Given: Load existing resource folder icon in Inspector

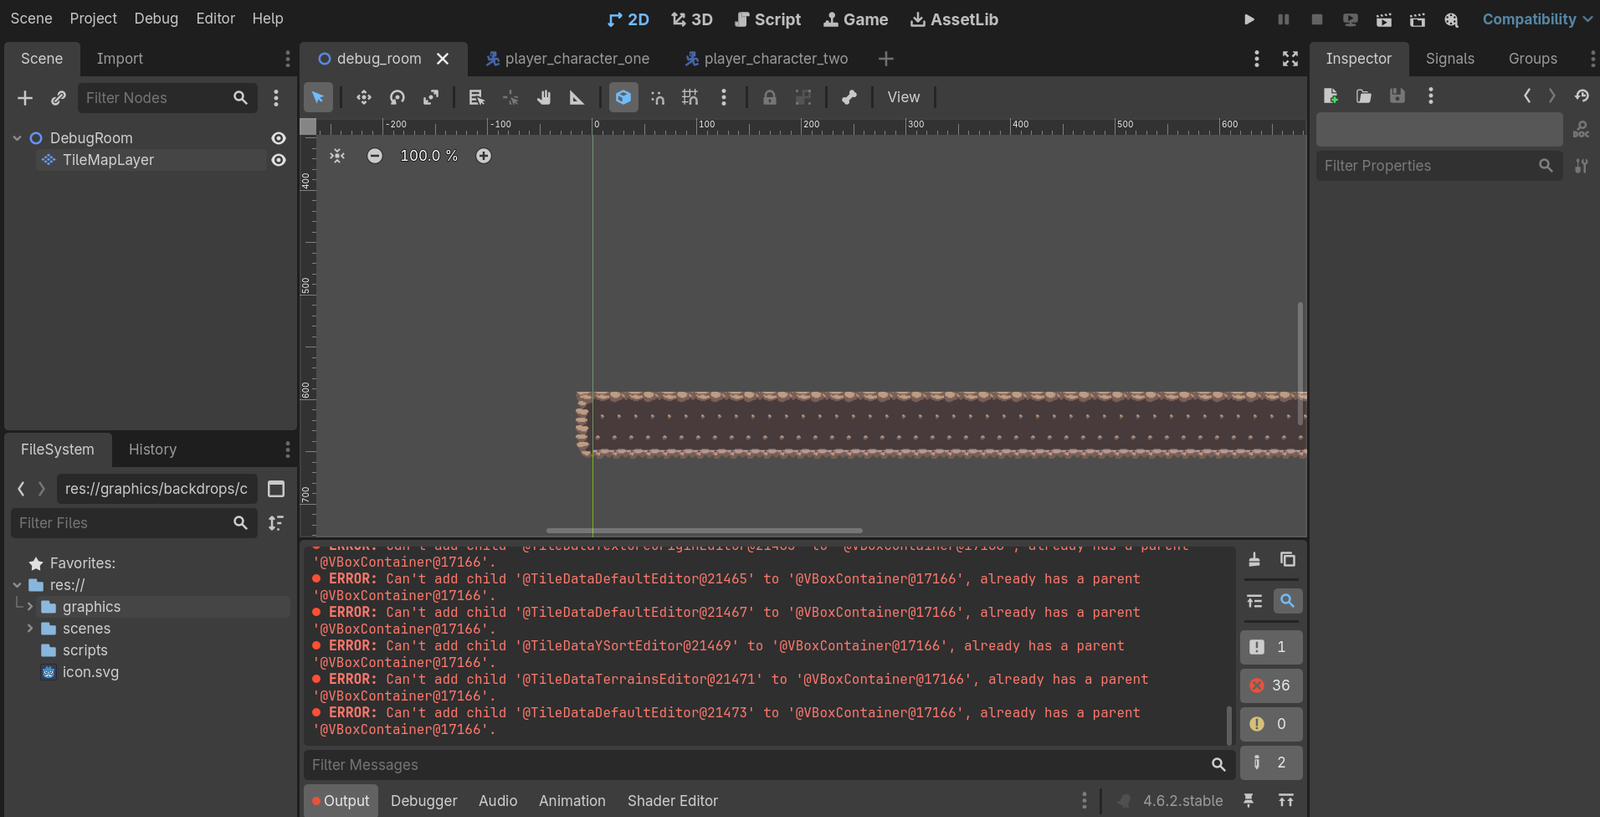Looking at the screenshot, I should 1364,96.
